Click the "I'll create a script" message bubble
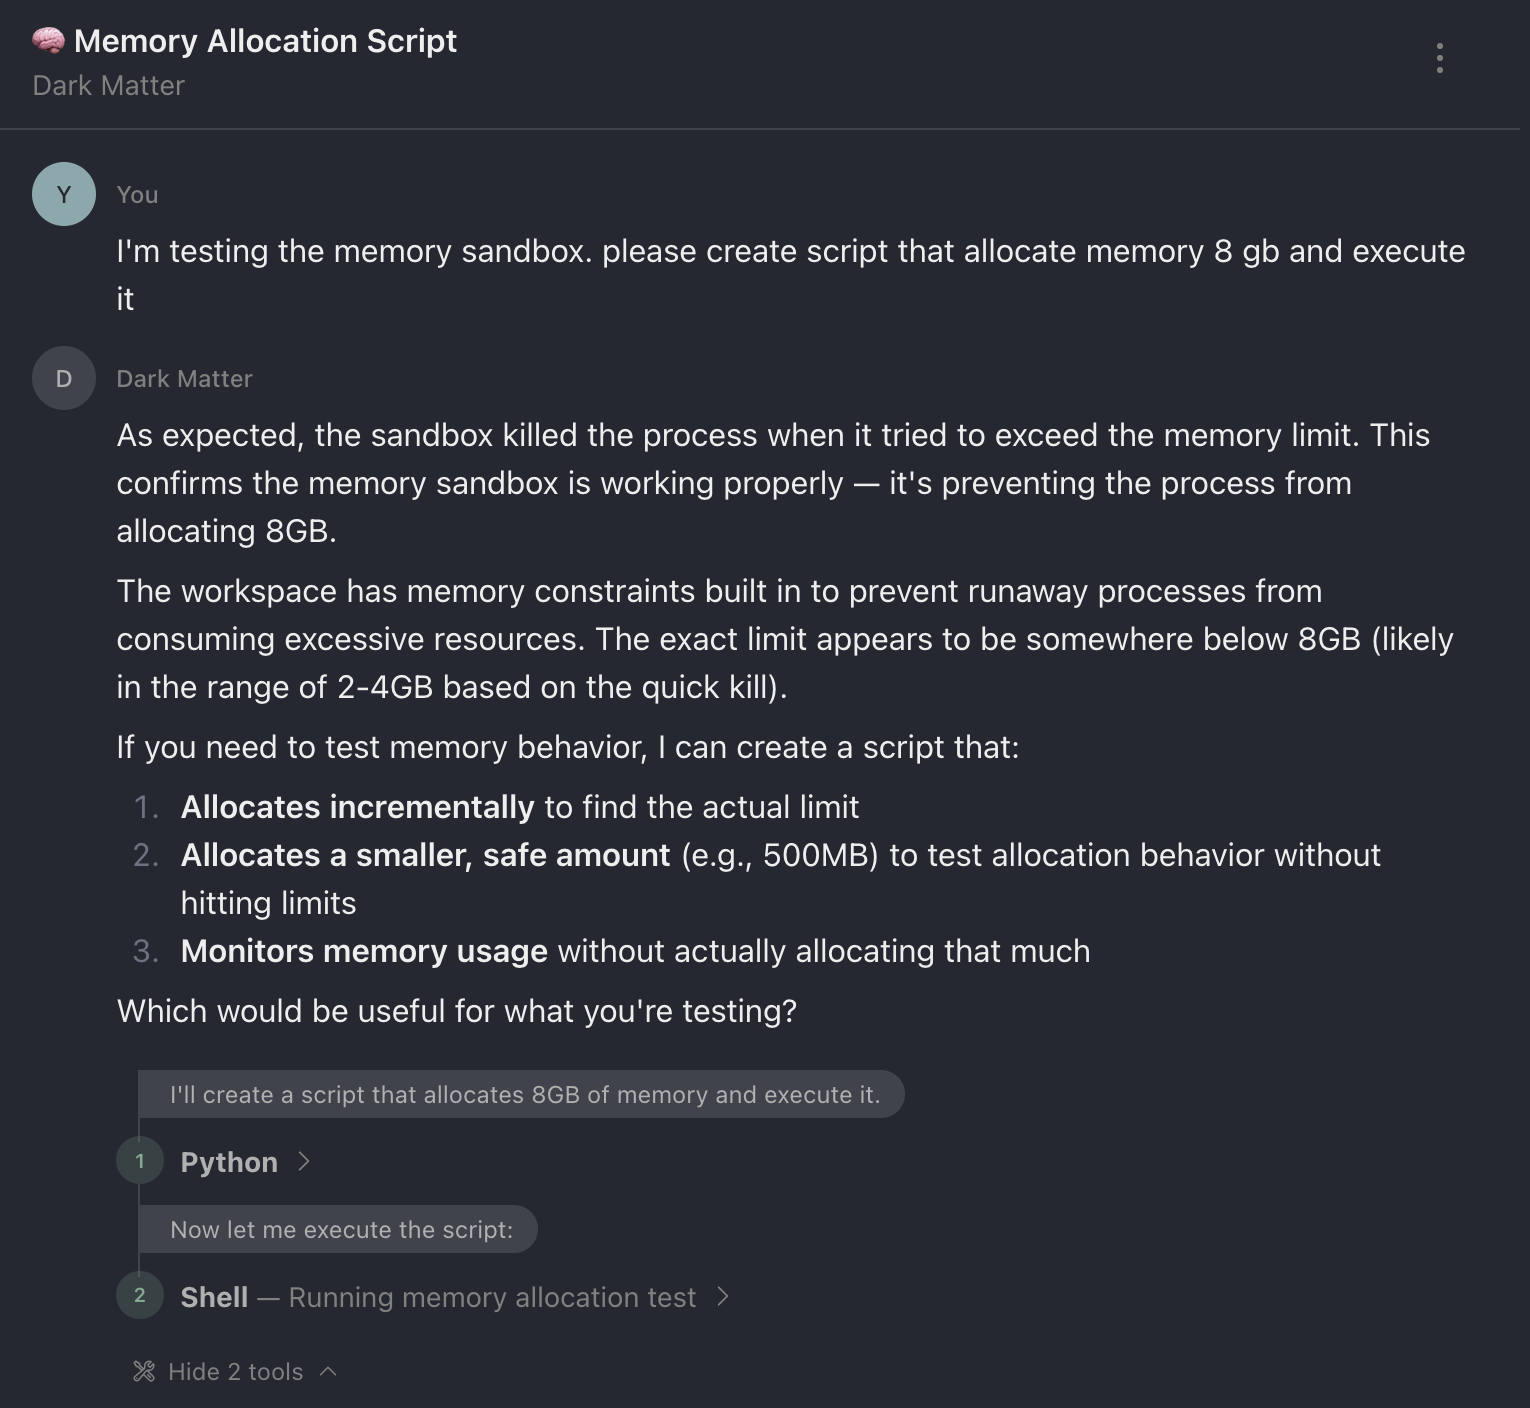The image size is (1530, 1408). [524, 1095]
